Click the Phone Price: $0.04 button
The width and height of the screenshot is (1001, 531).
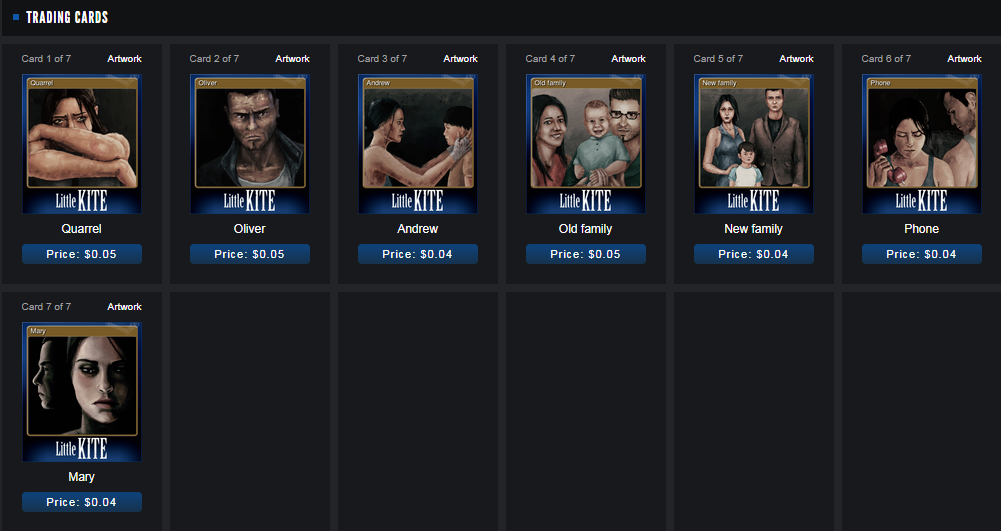point(921,254)
